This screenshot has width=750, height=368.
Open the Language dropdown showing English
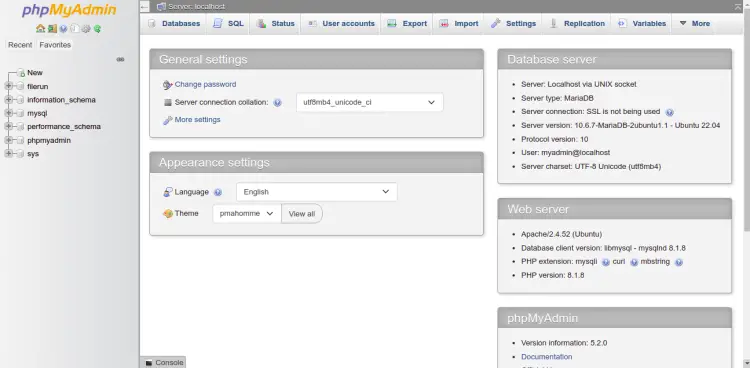click(x=317, y=192)
